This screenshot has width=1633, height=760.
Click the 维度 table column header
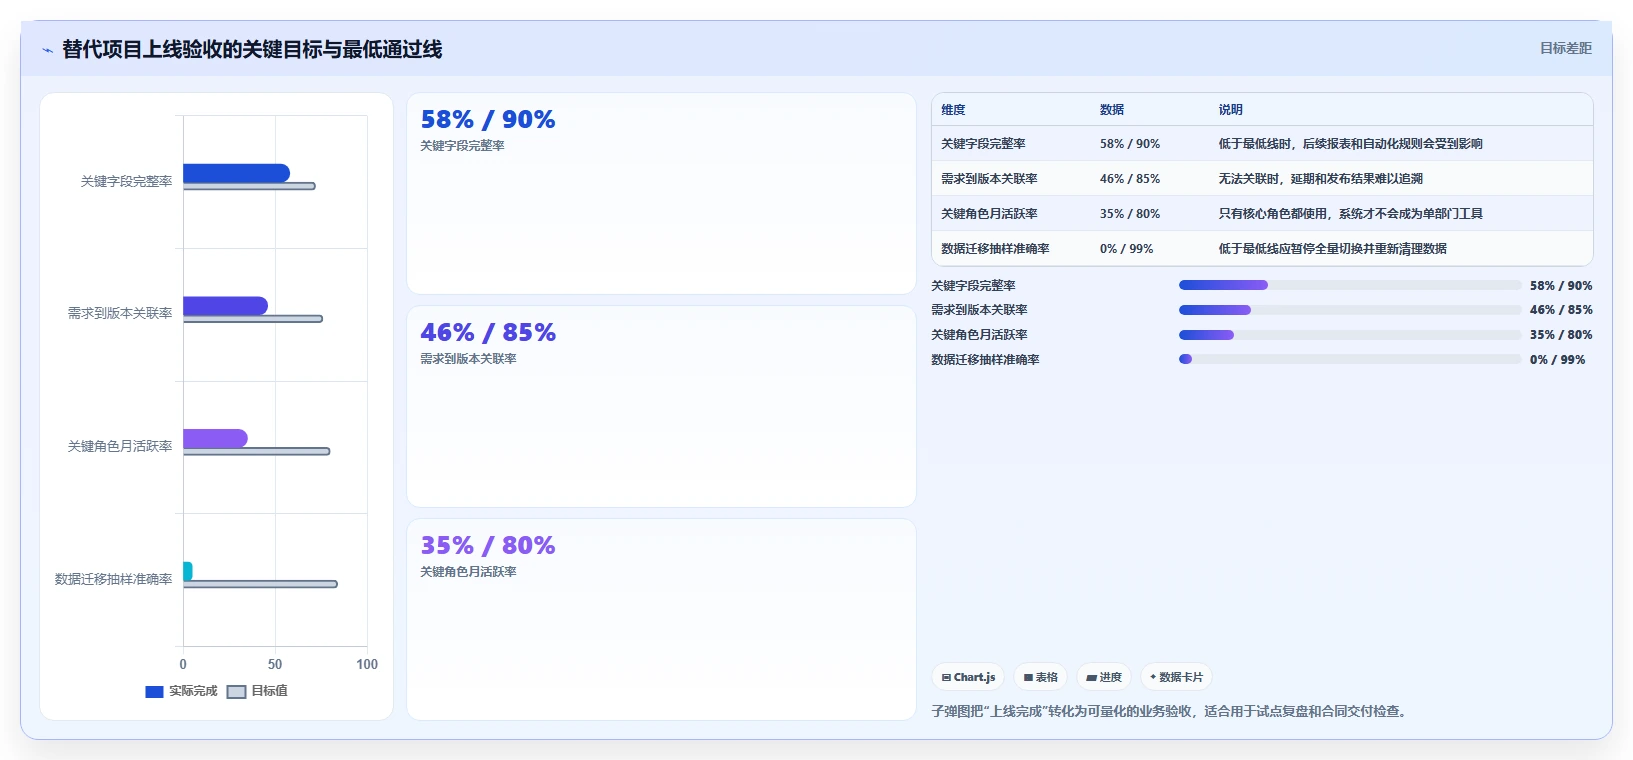click(x=953, y=110)
